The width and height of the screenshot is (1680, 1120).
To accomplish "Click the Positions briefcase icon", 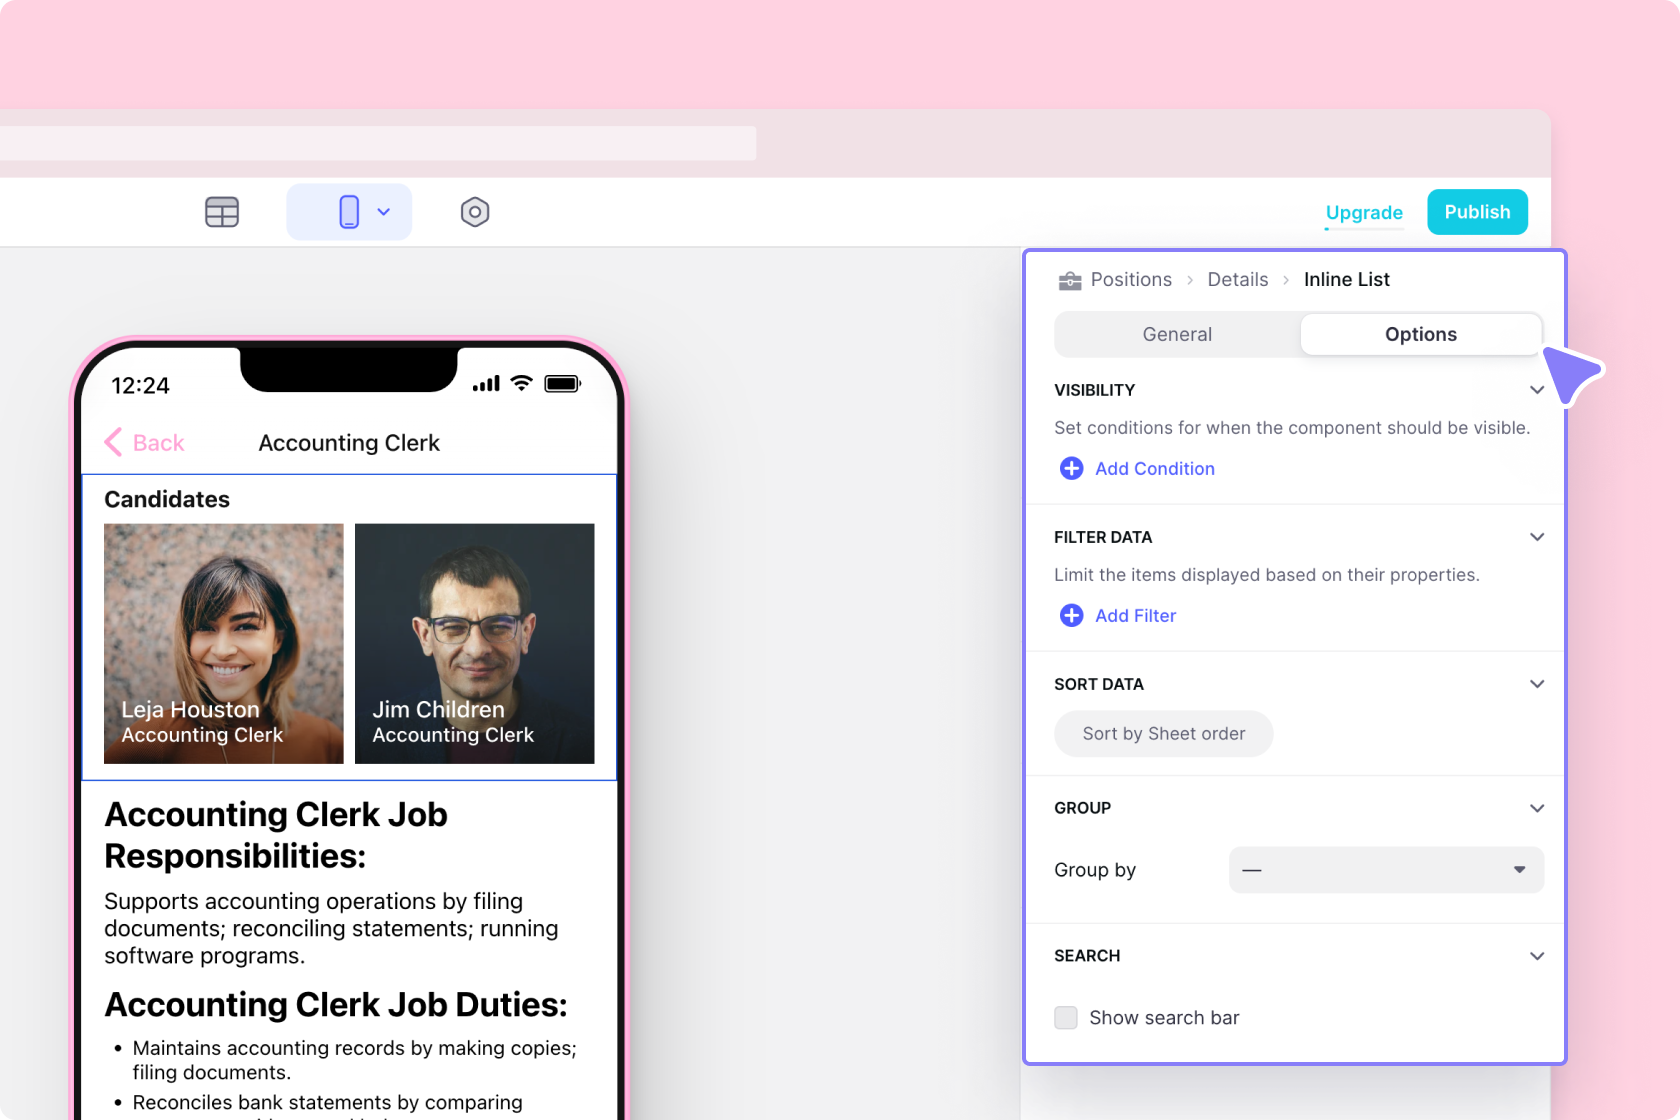I will [x=1070, y=280].
